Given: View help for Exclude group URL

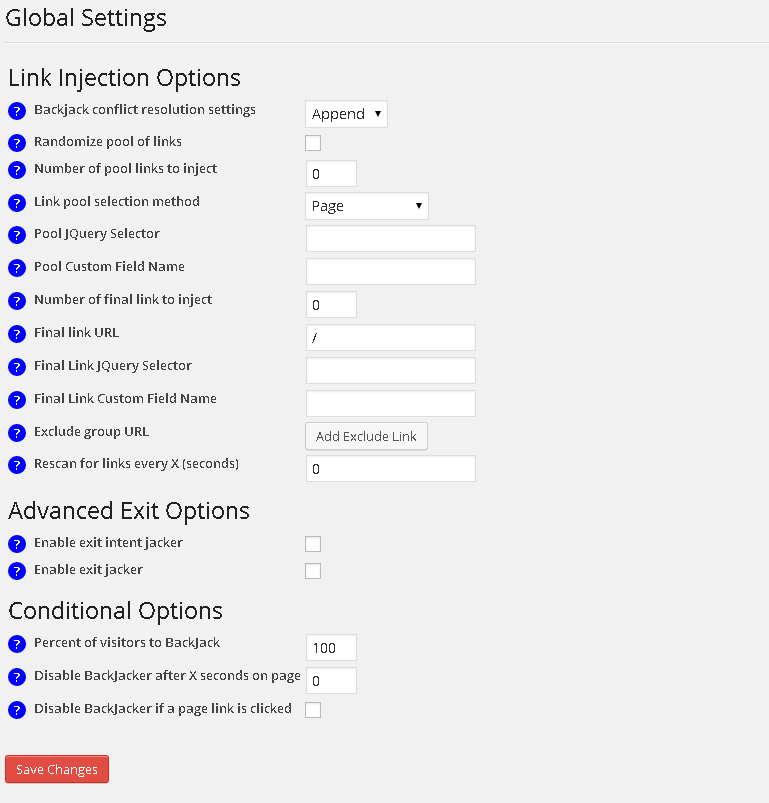Looking at the screenshot, I should [16, 433].
